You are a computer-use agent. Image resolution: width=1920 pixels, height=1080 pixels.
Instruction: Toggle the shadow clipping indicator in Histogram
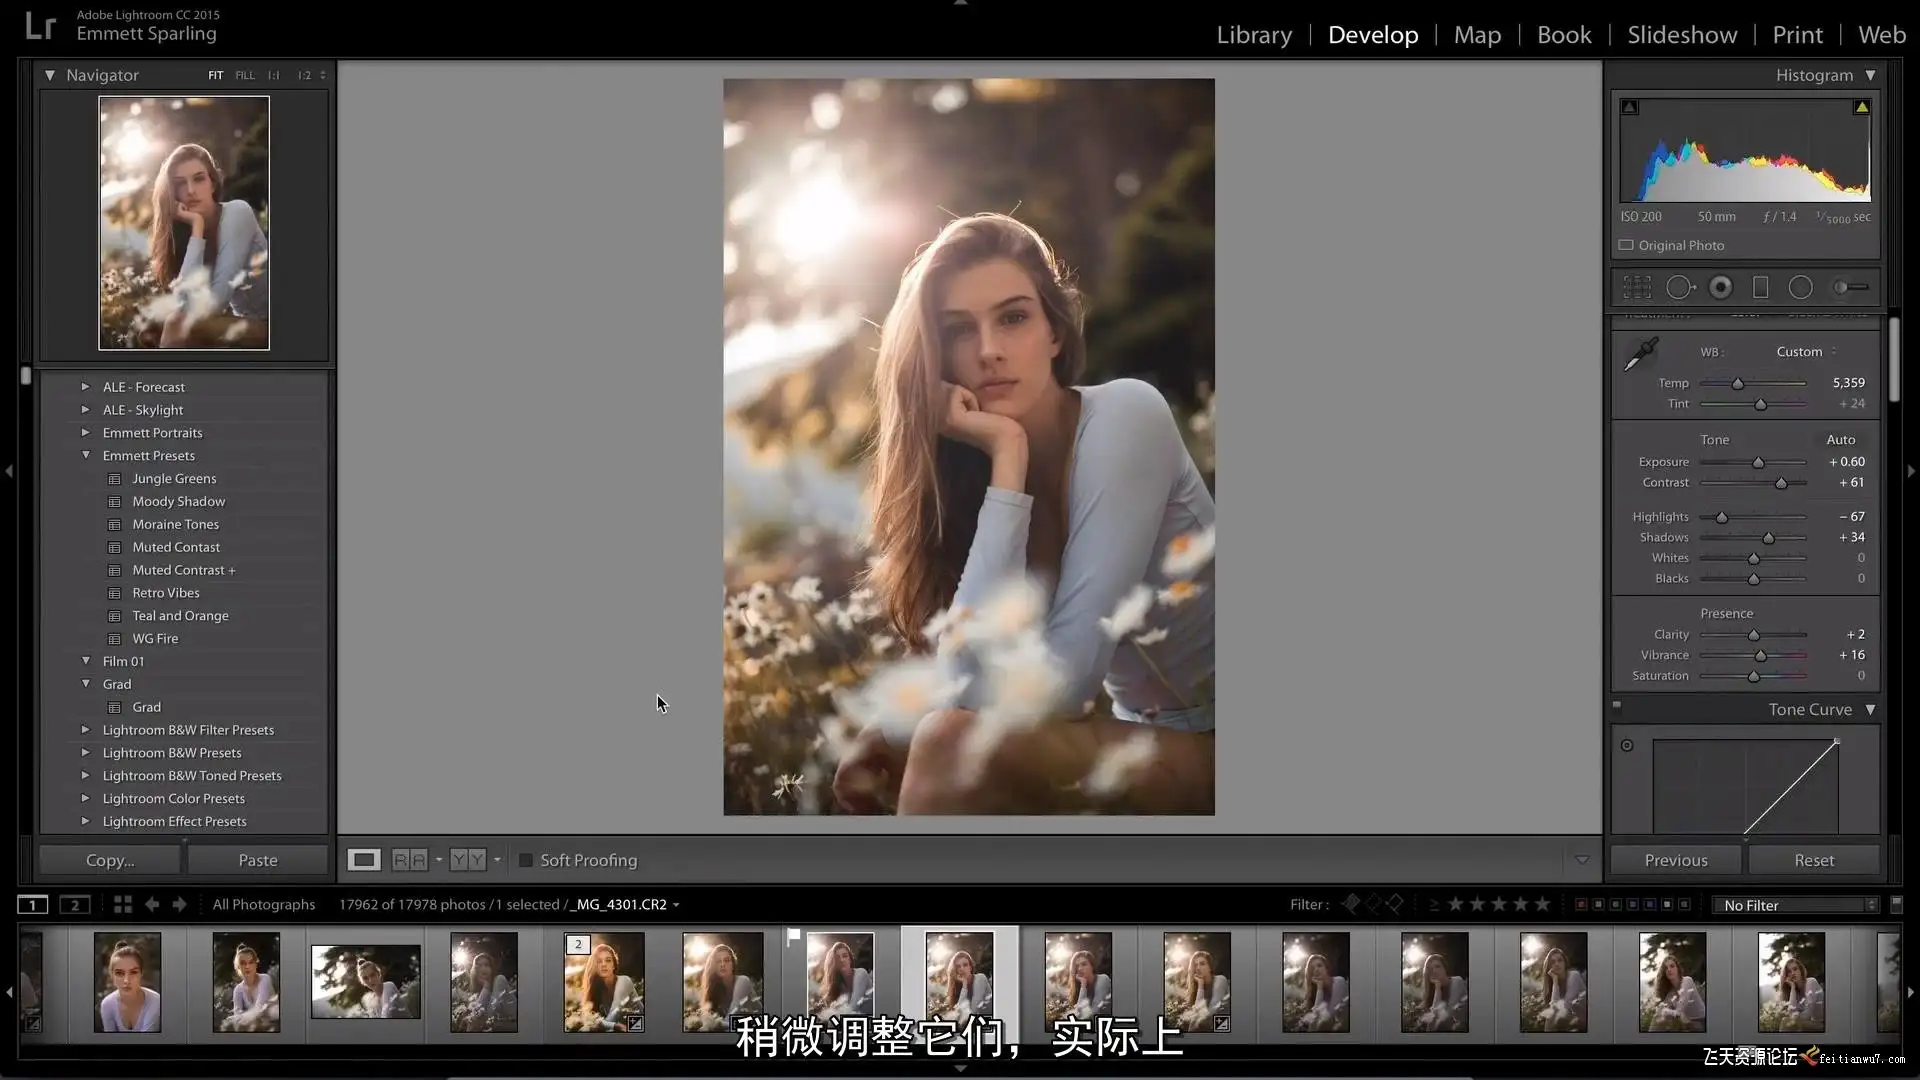coord(1630,107)
